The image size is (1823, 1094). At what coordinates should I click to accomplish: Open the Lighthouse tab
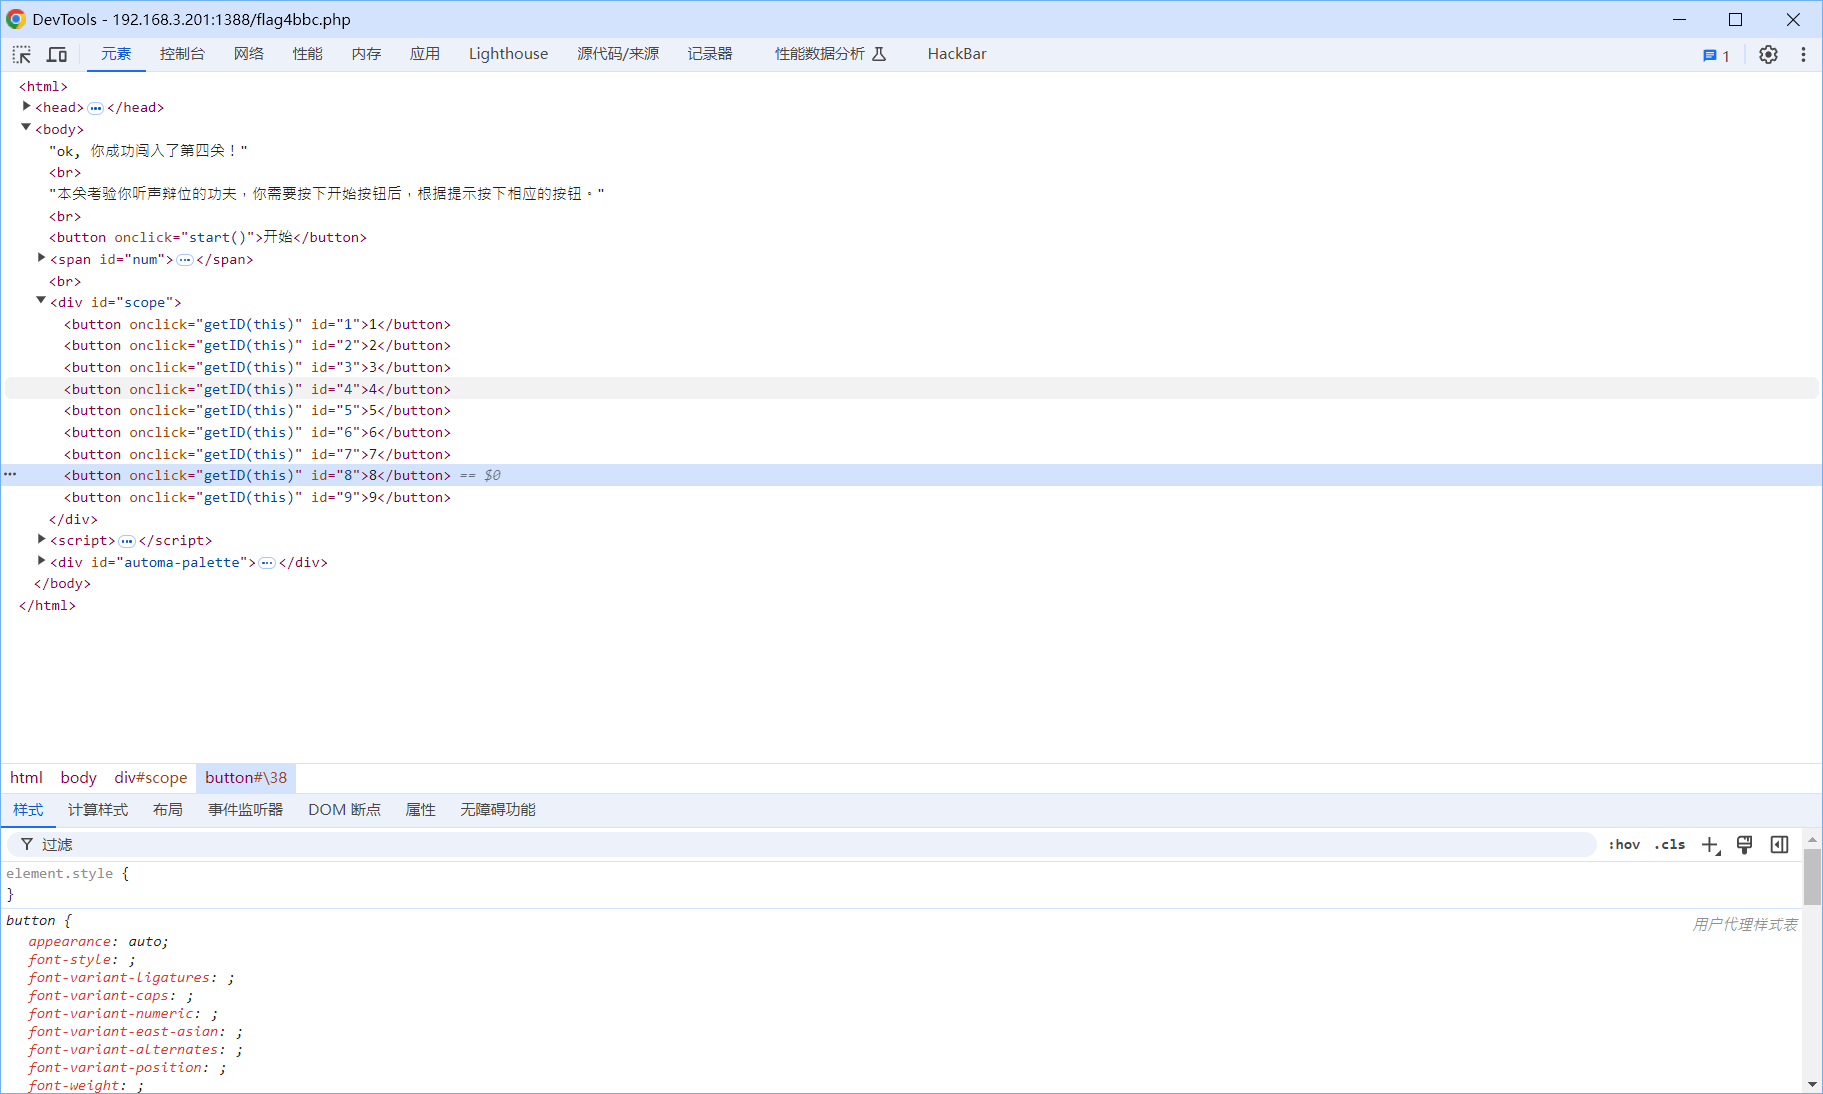pyautogui.click(x=508, y=54)
